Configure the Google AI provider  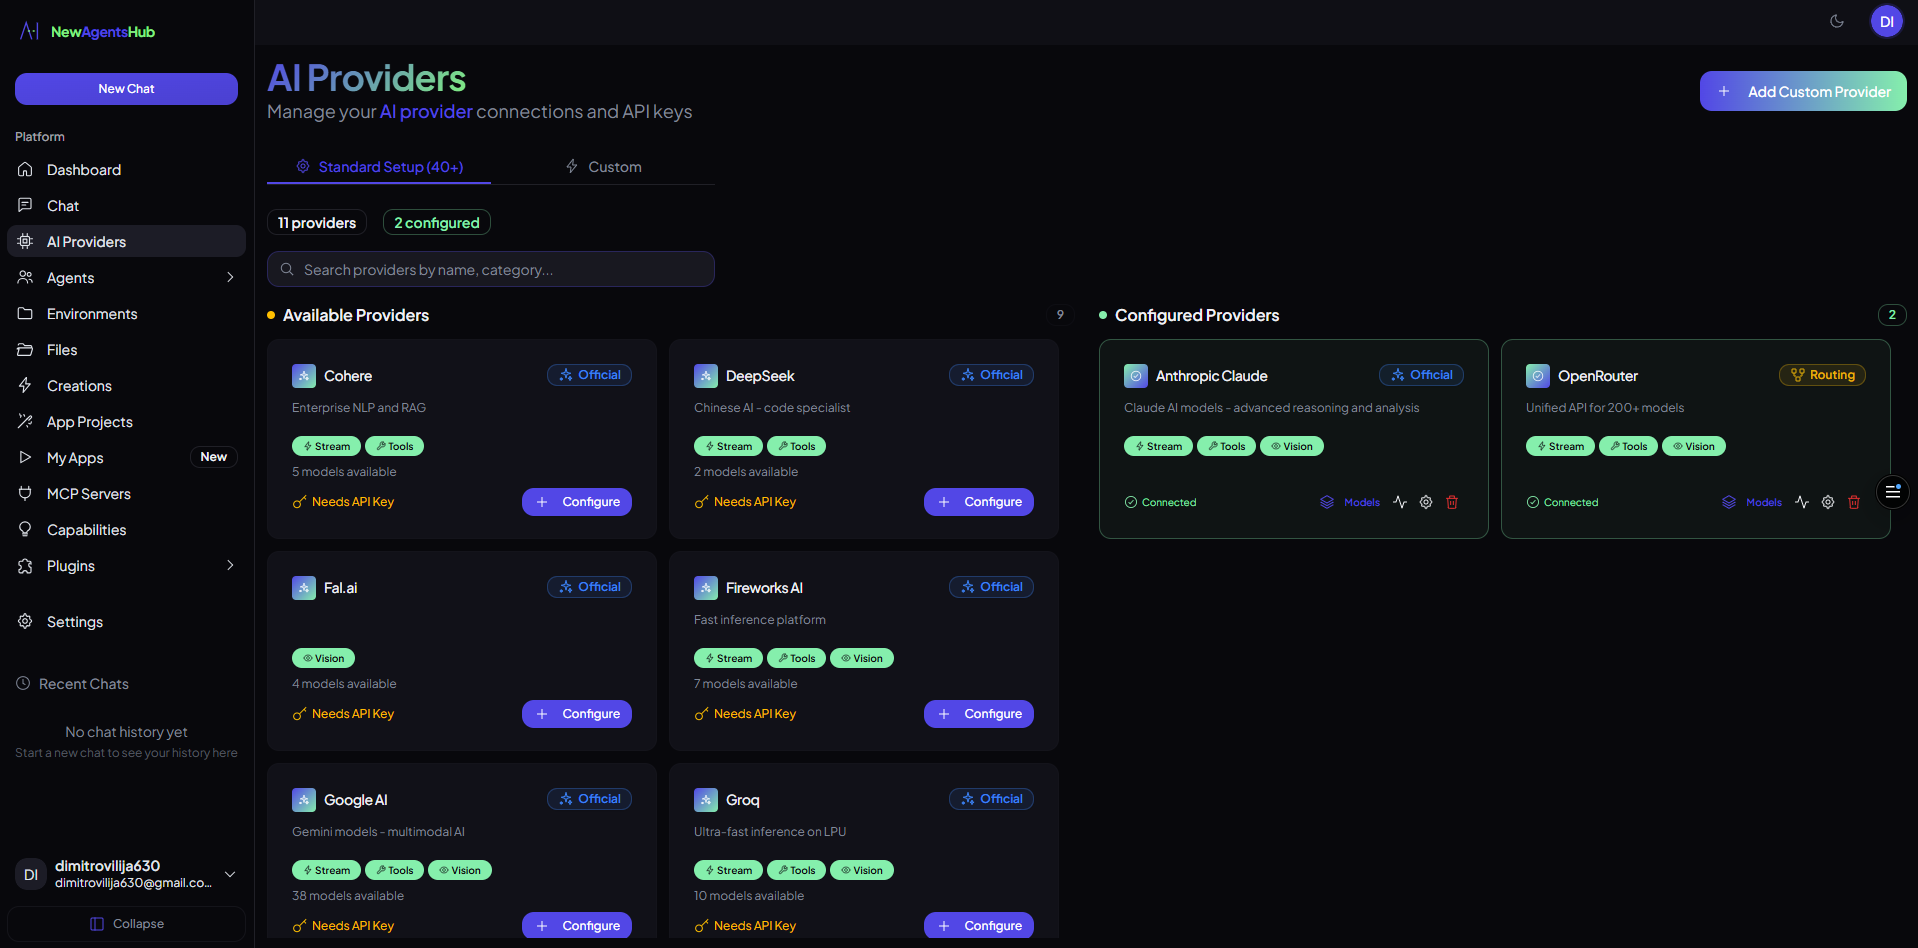pos(577,926)
